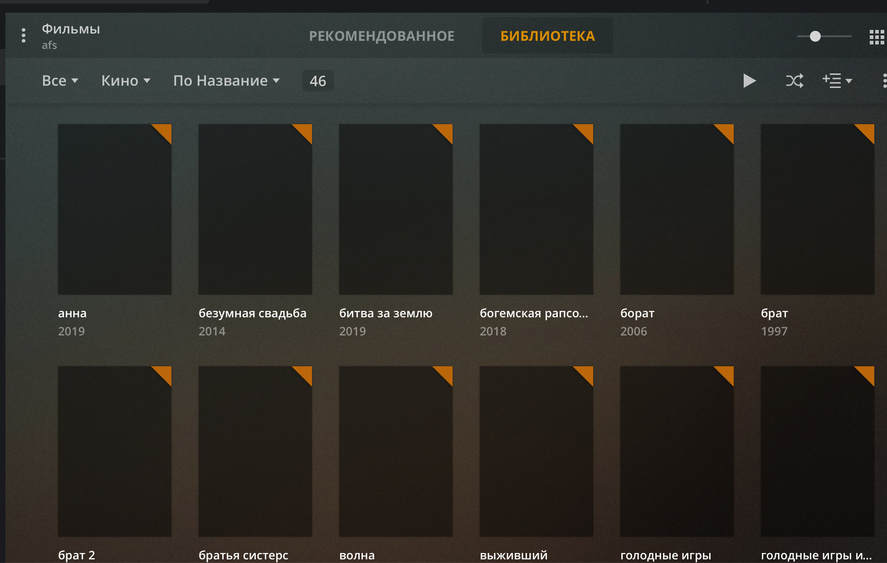This screenshot has width=887, height=563.
Task: Open the брат 1997 poster thumbnail
Action: click(817, 209)
